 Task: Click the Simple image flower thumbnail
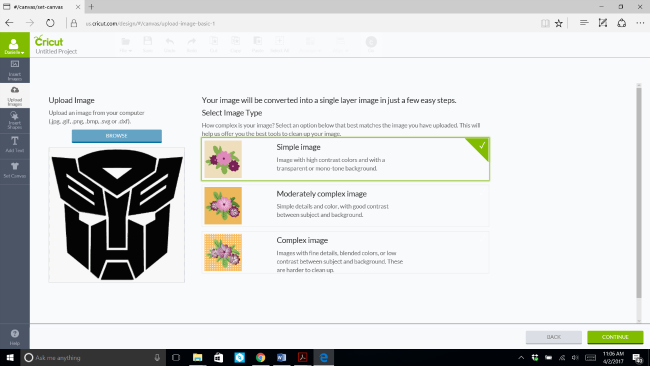click(223, 159)
